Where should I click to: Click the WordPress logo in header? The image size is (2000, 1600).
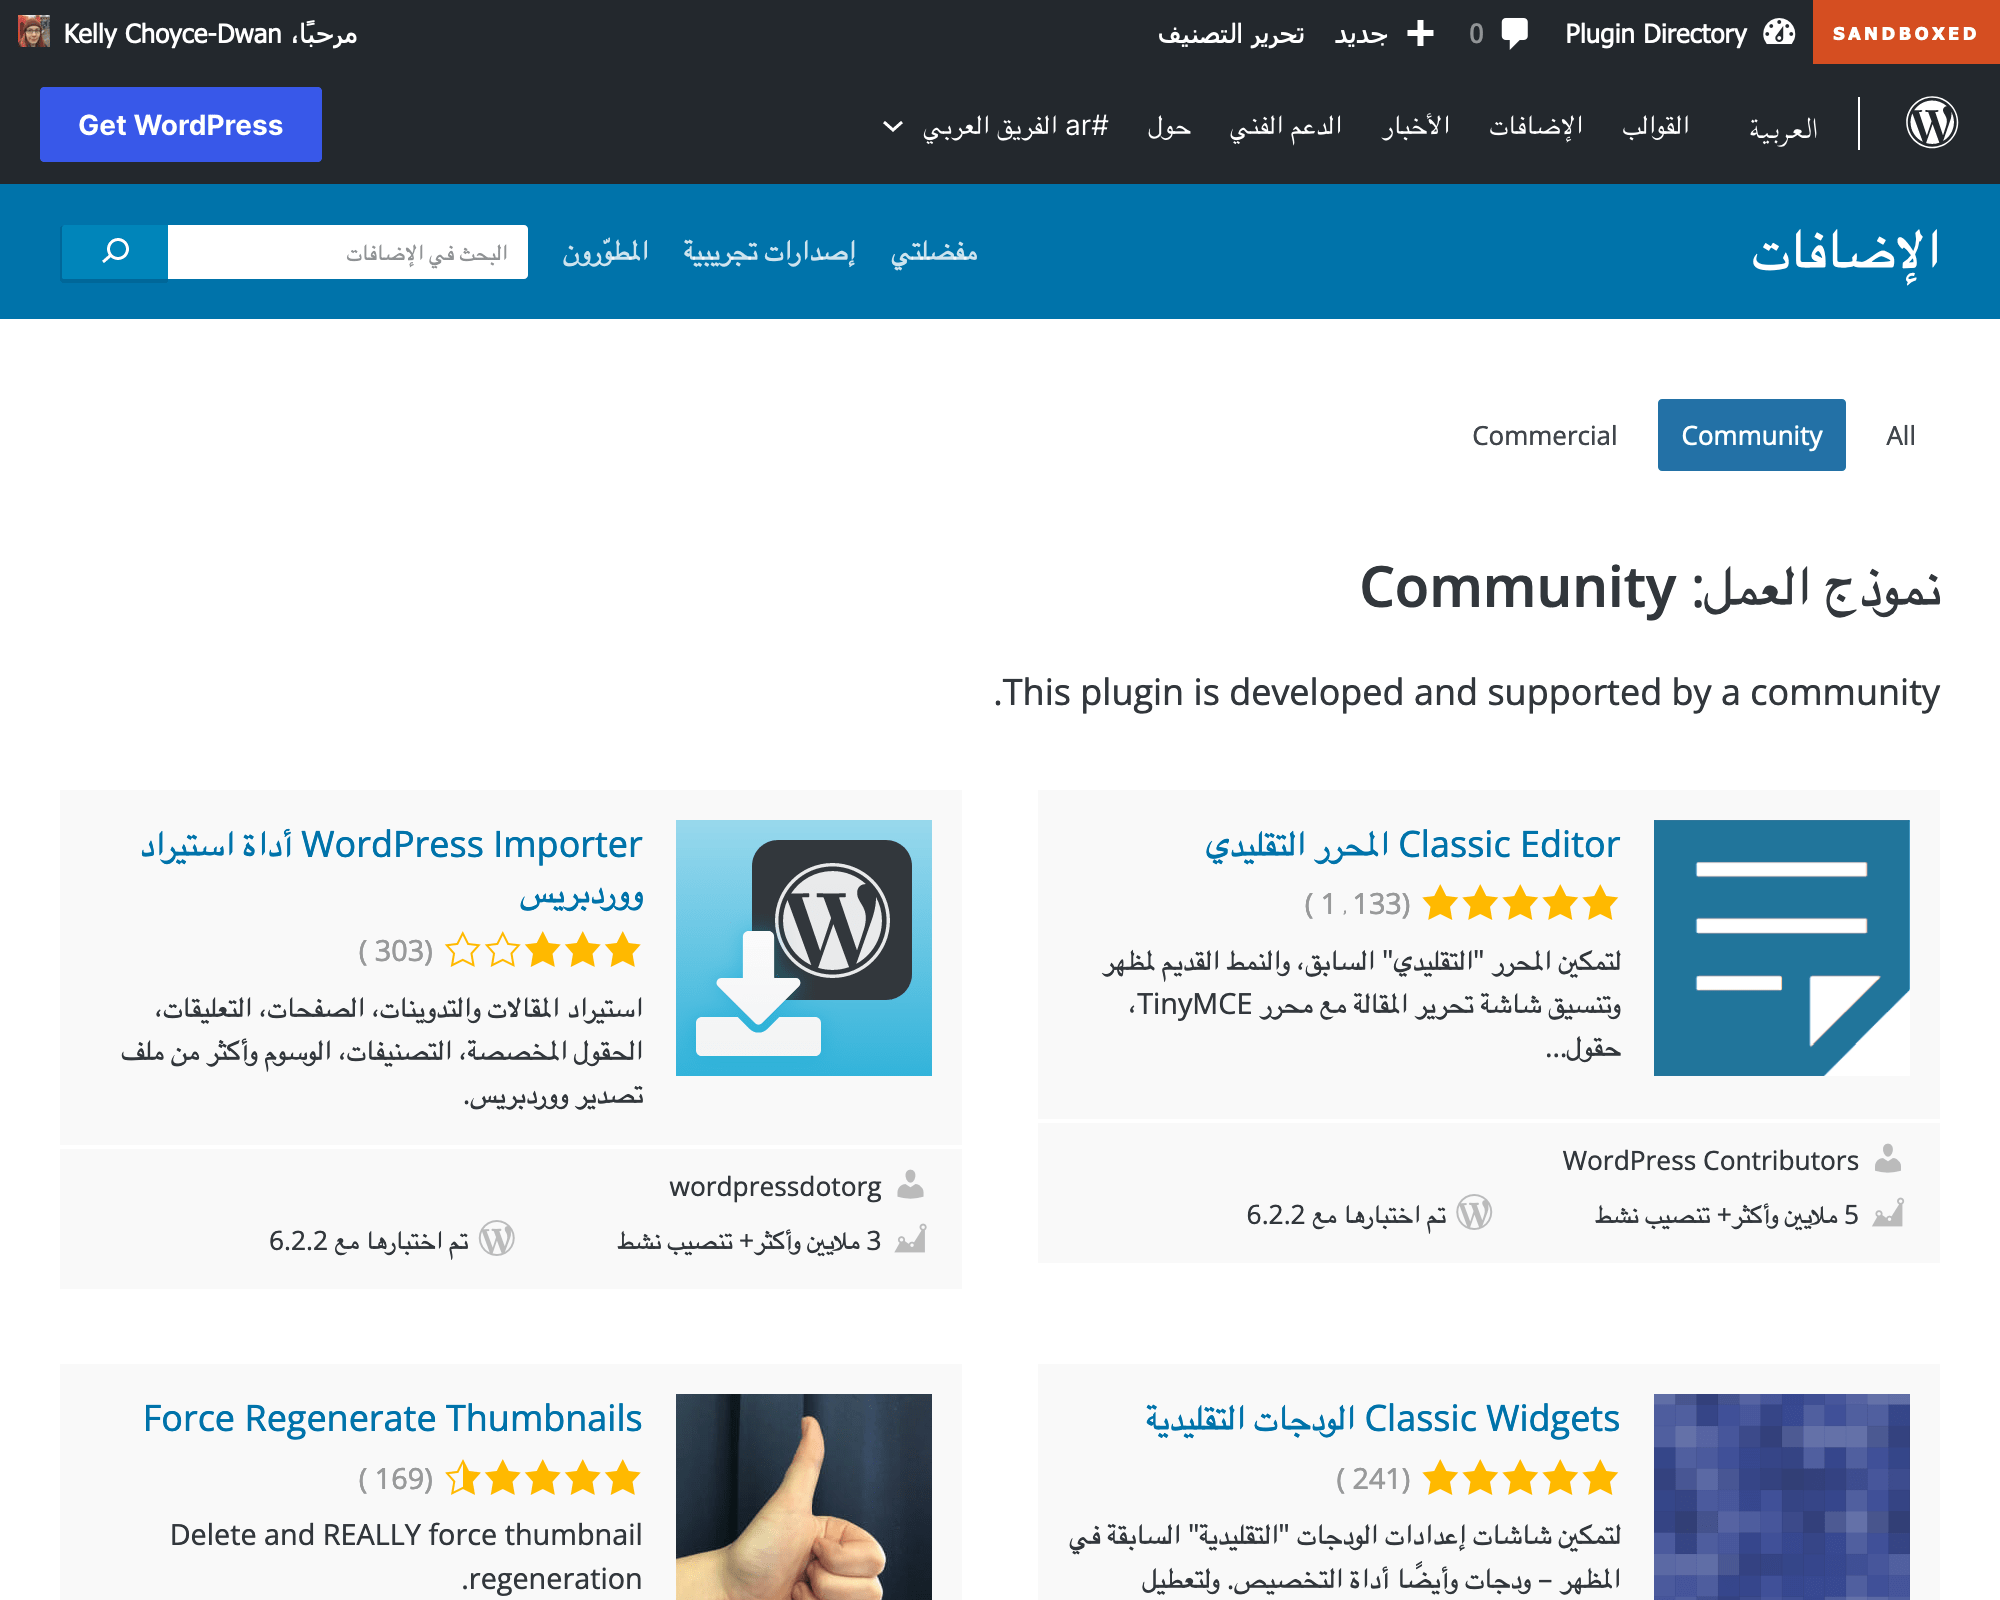[x=1931, y=124]
